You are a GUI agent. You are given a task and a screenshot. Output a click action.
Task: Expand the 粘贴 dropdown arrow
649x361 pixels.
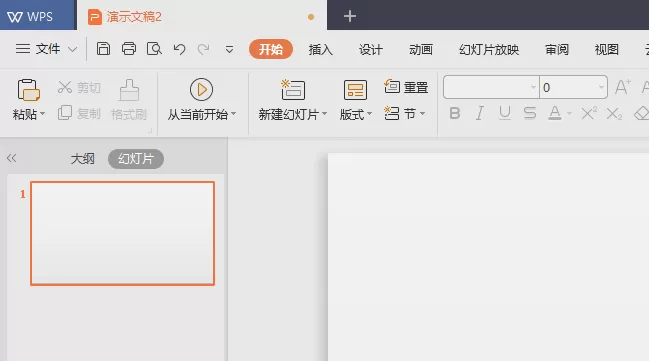[43, 113]
